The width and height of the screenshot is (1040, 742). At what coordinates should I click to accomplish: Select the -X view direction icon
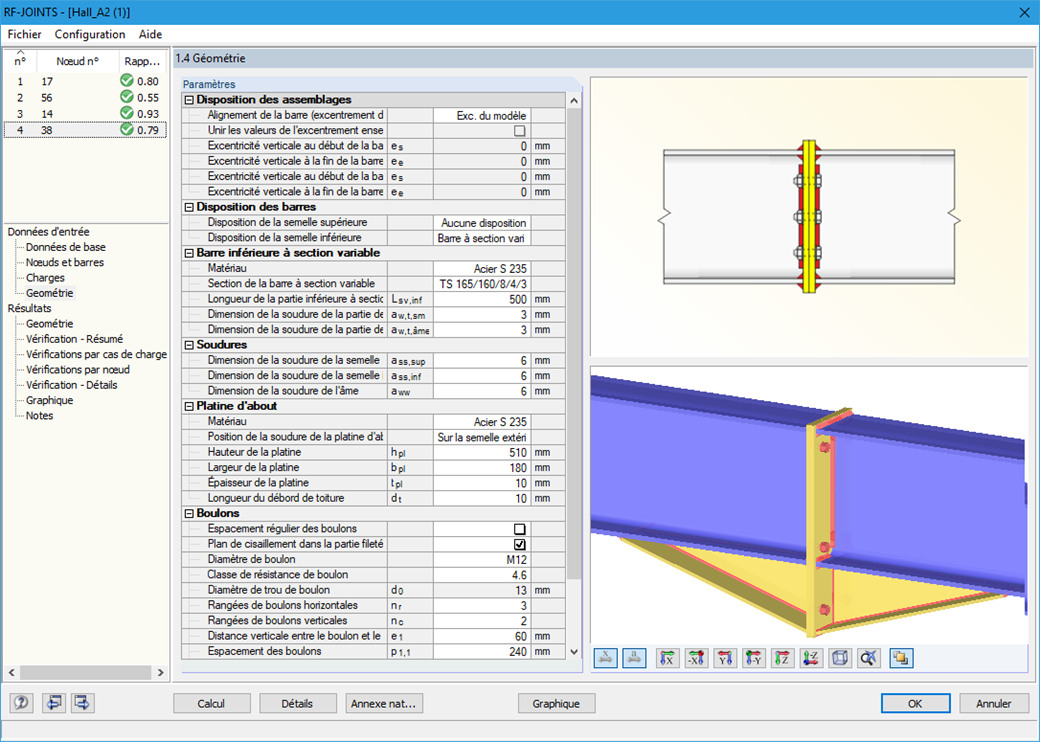[695, 658]
